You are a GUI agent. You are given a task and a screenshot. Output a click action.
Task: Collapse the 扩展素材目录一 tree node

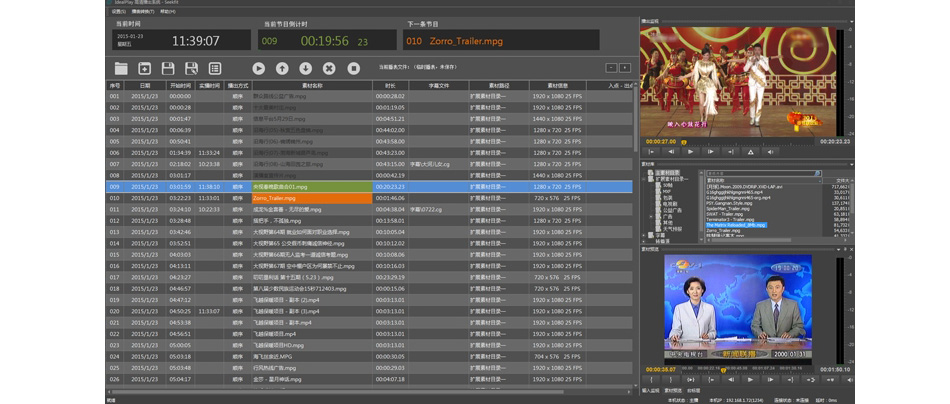pyautogui.click(x=643, y=179)
